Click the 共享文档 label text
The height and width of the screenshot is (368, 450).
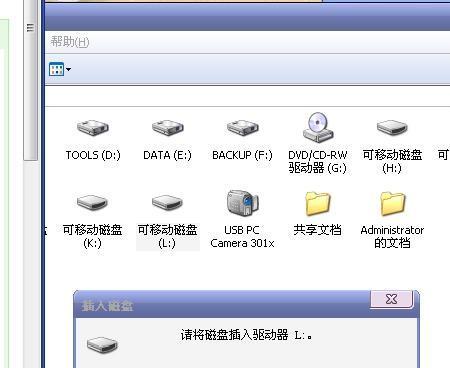(317, 230)
